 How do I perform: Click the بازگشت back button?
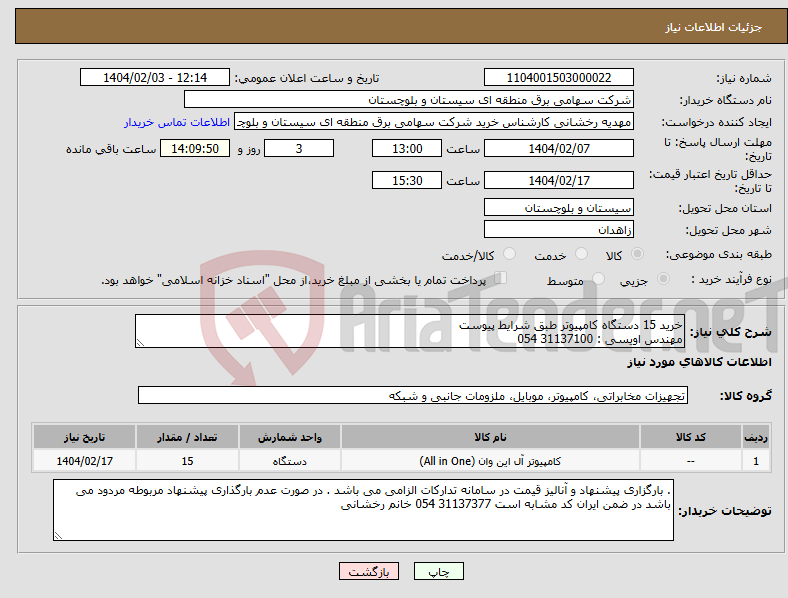tap(369, 571)
